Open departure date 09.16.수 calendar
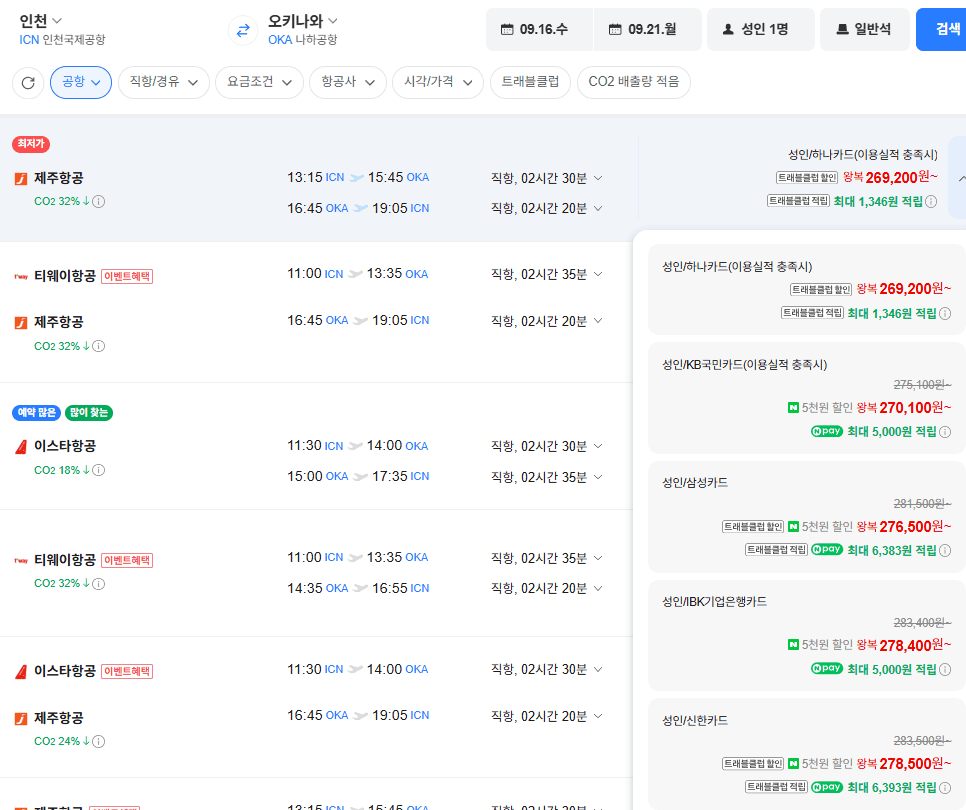The image size is (966, 810). [x=539, y=29]
